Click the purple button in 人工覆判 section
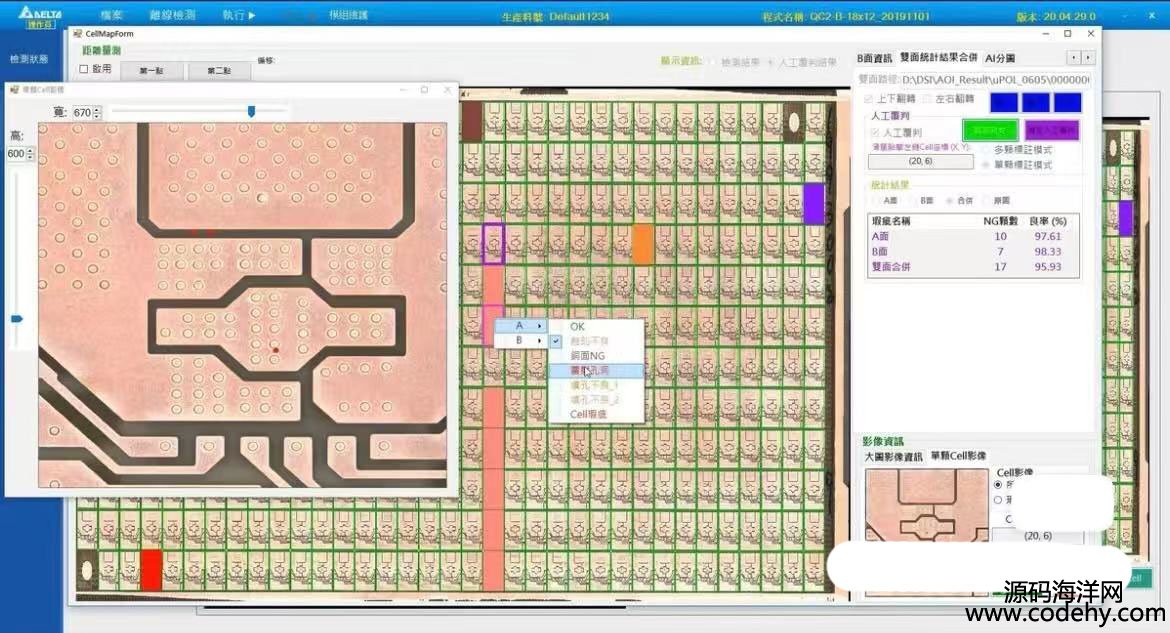Viewport: 1170px width, 633px height. click(x=1052, y=131)
